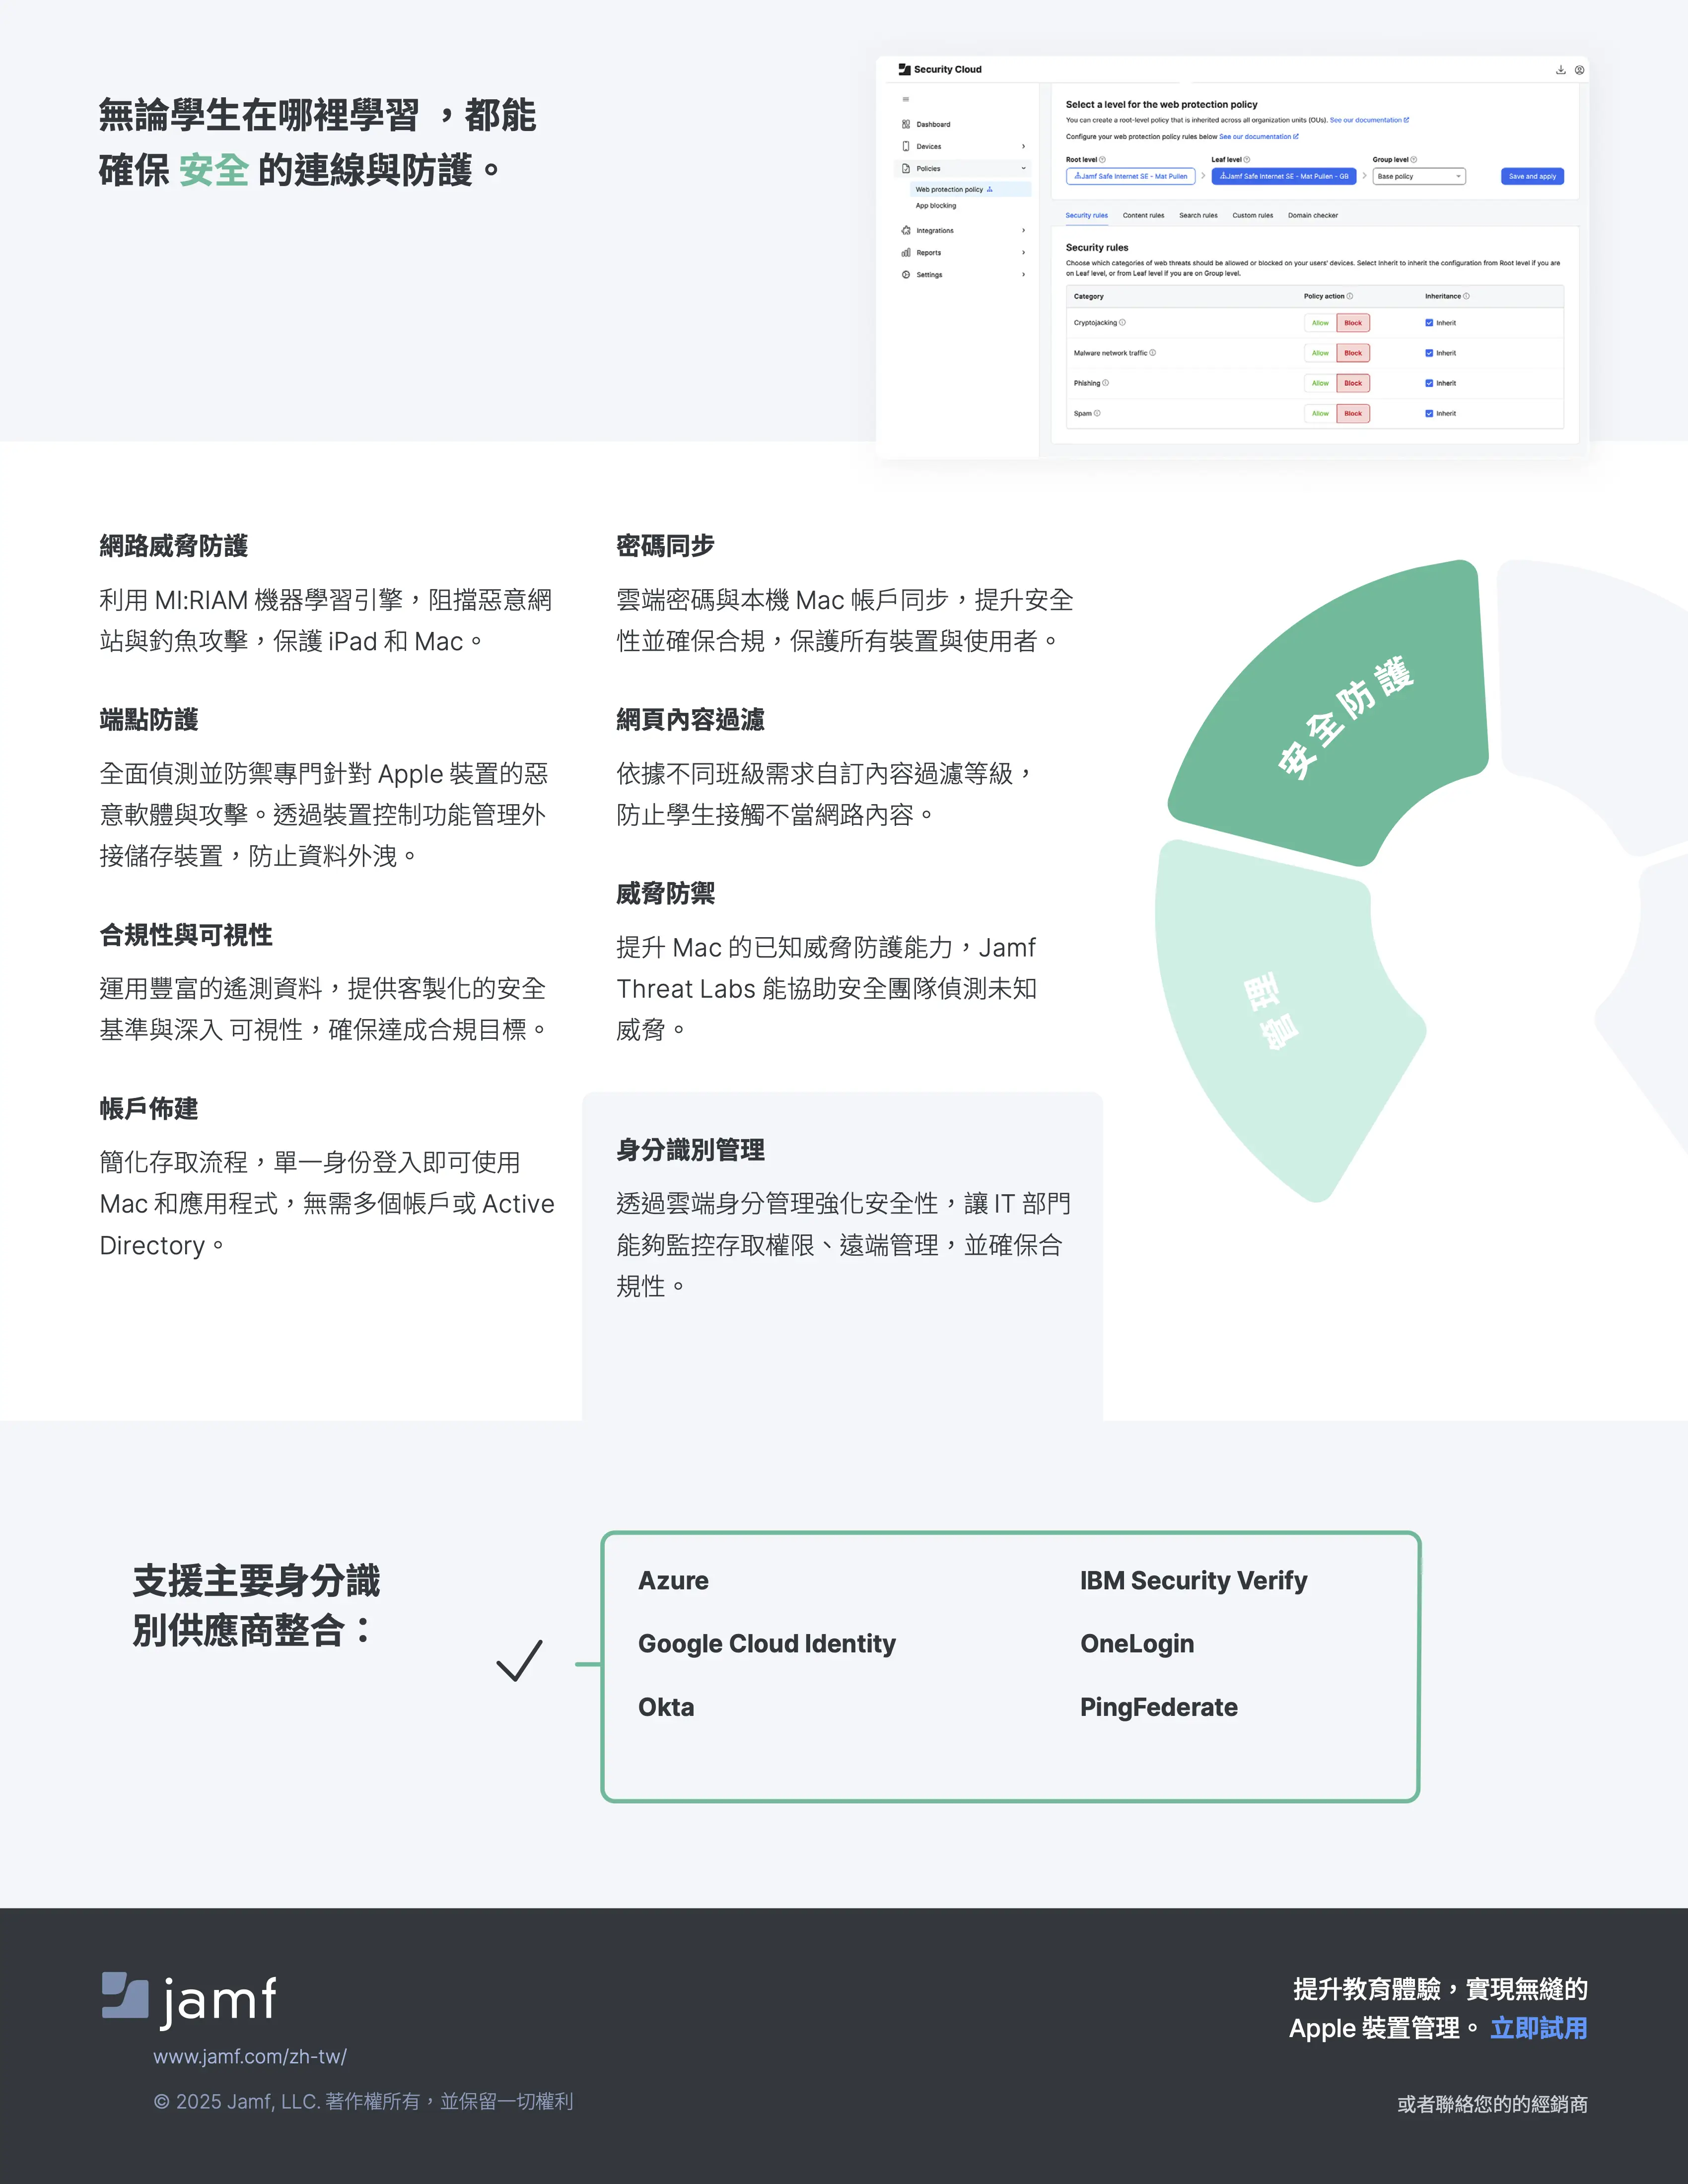Click the Okta provider entry
This screenshot has height=2184, width=1688.
coord(666,1707)
